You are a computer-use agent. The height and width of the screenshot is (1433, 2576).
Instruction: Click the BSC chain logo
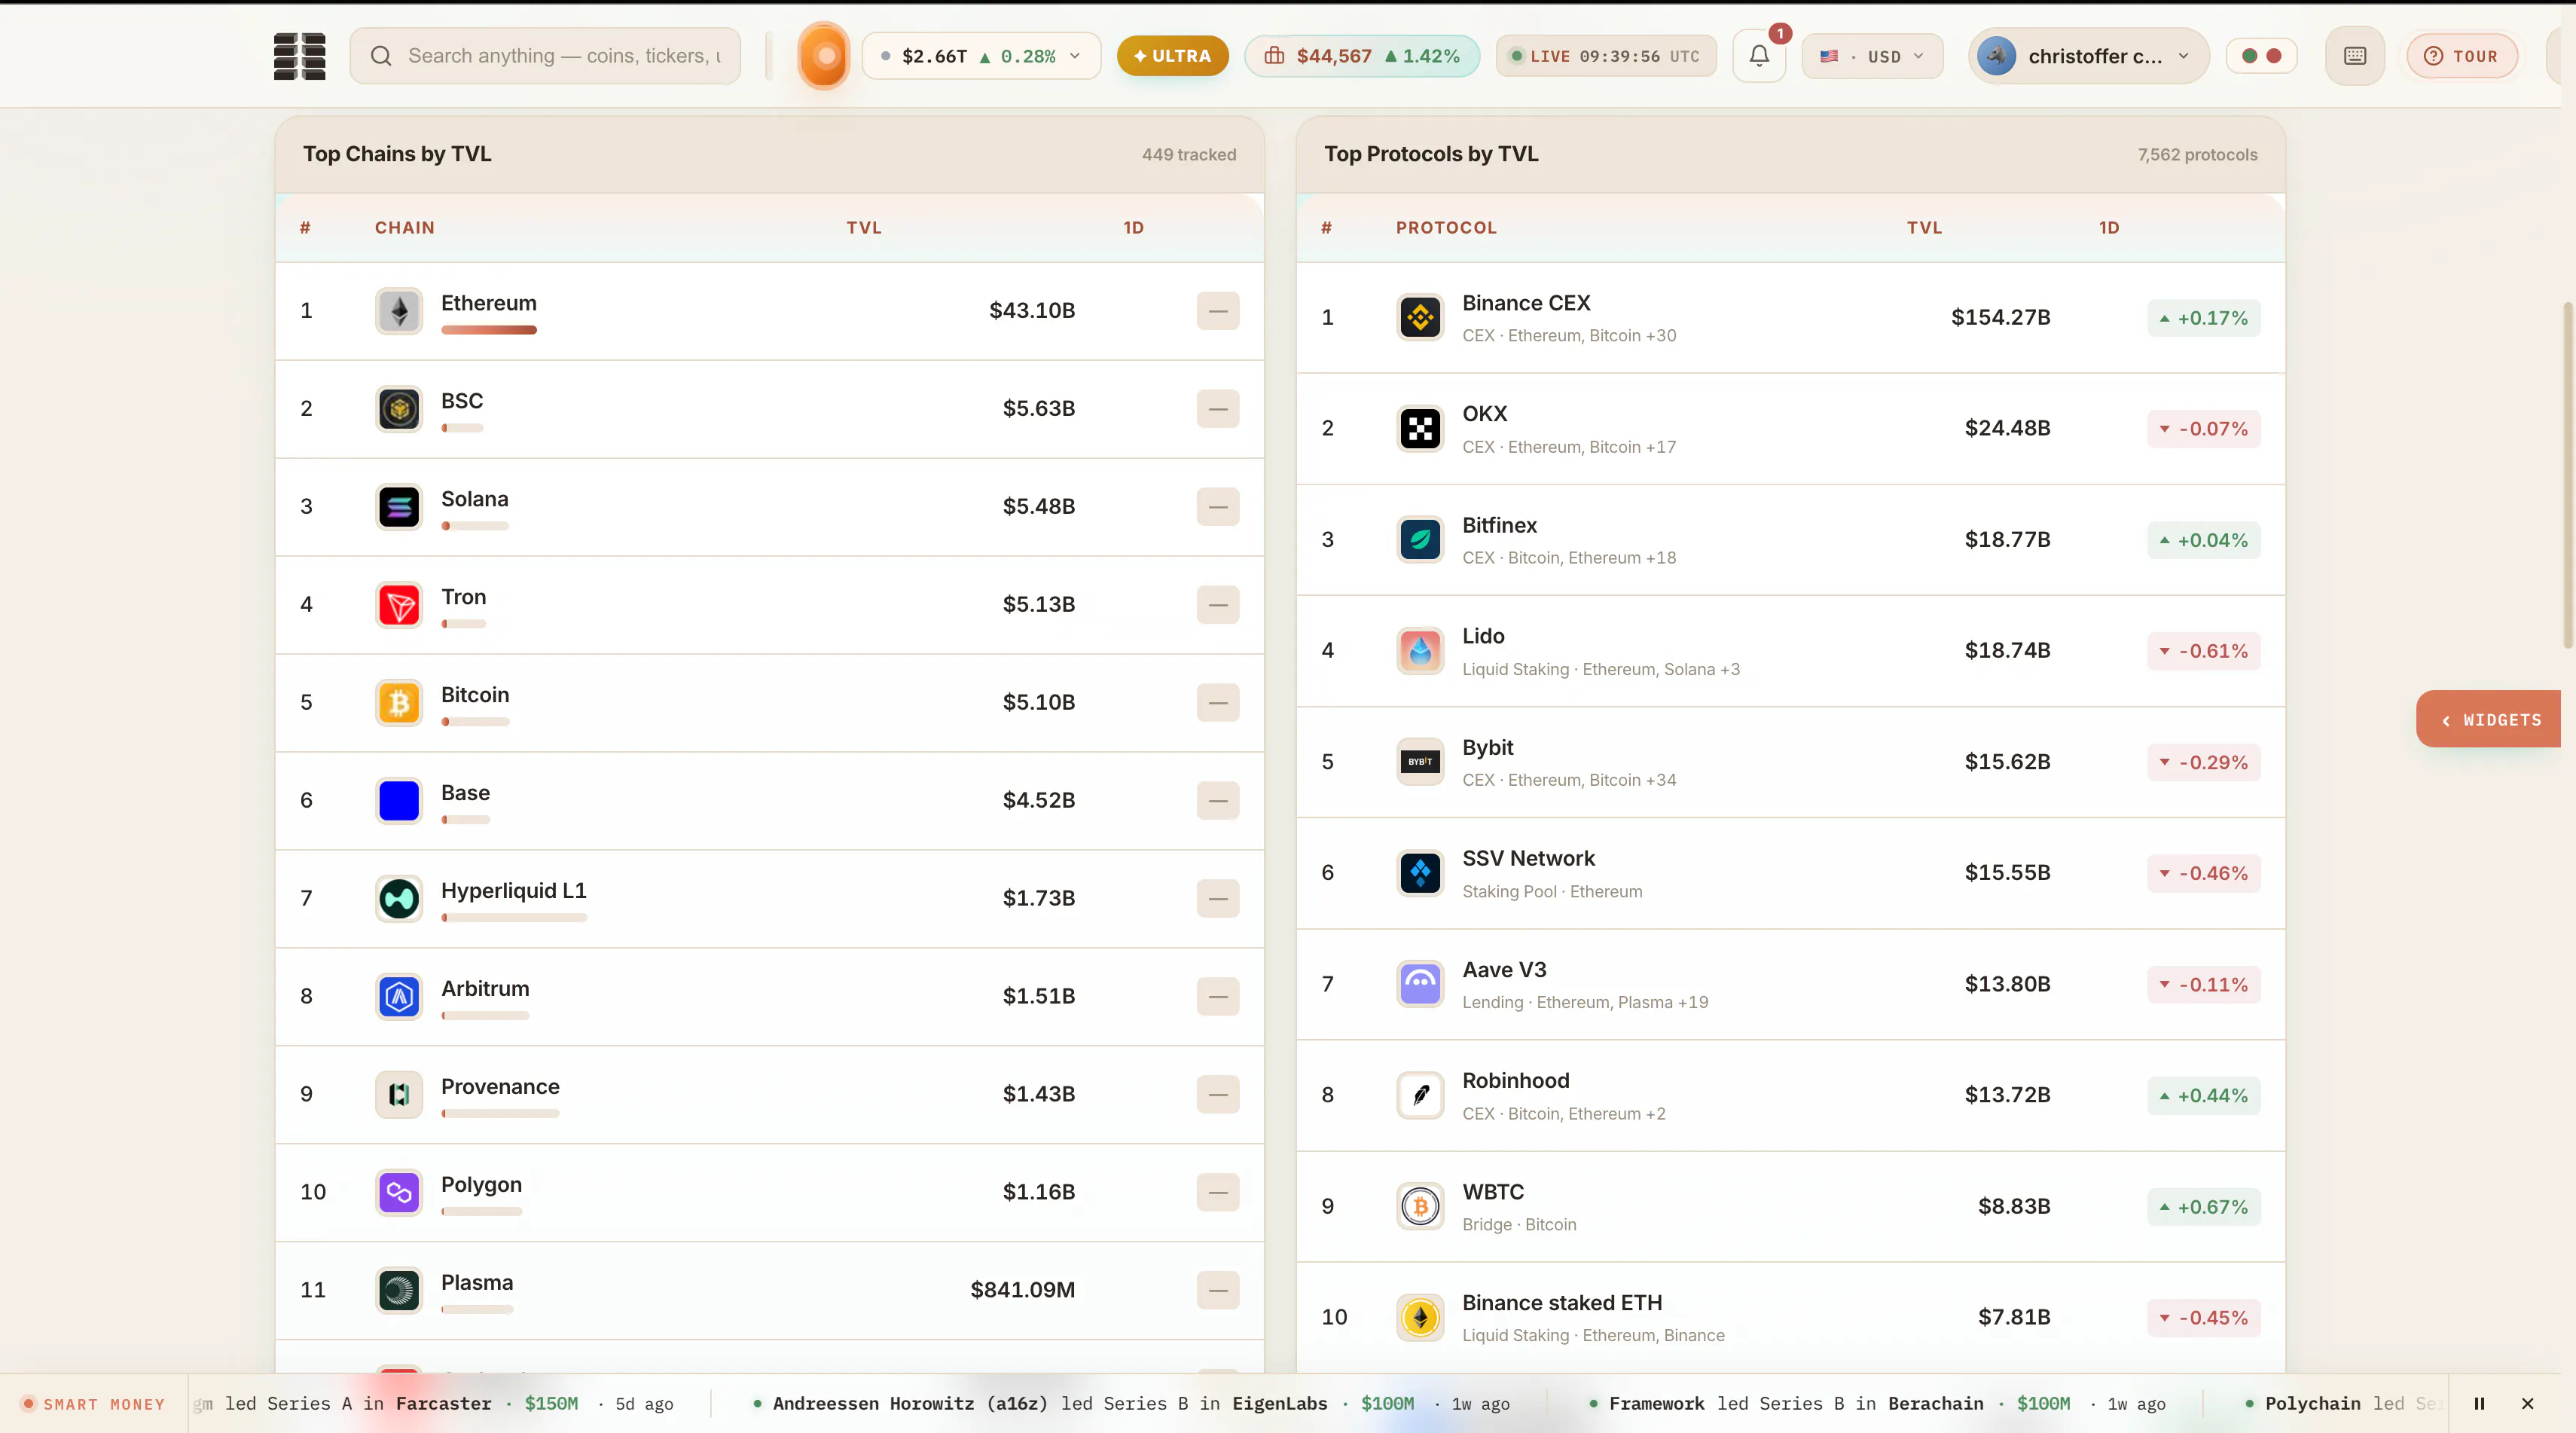399,409
